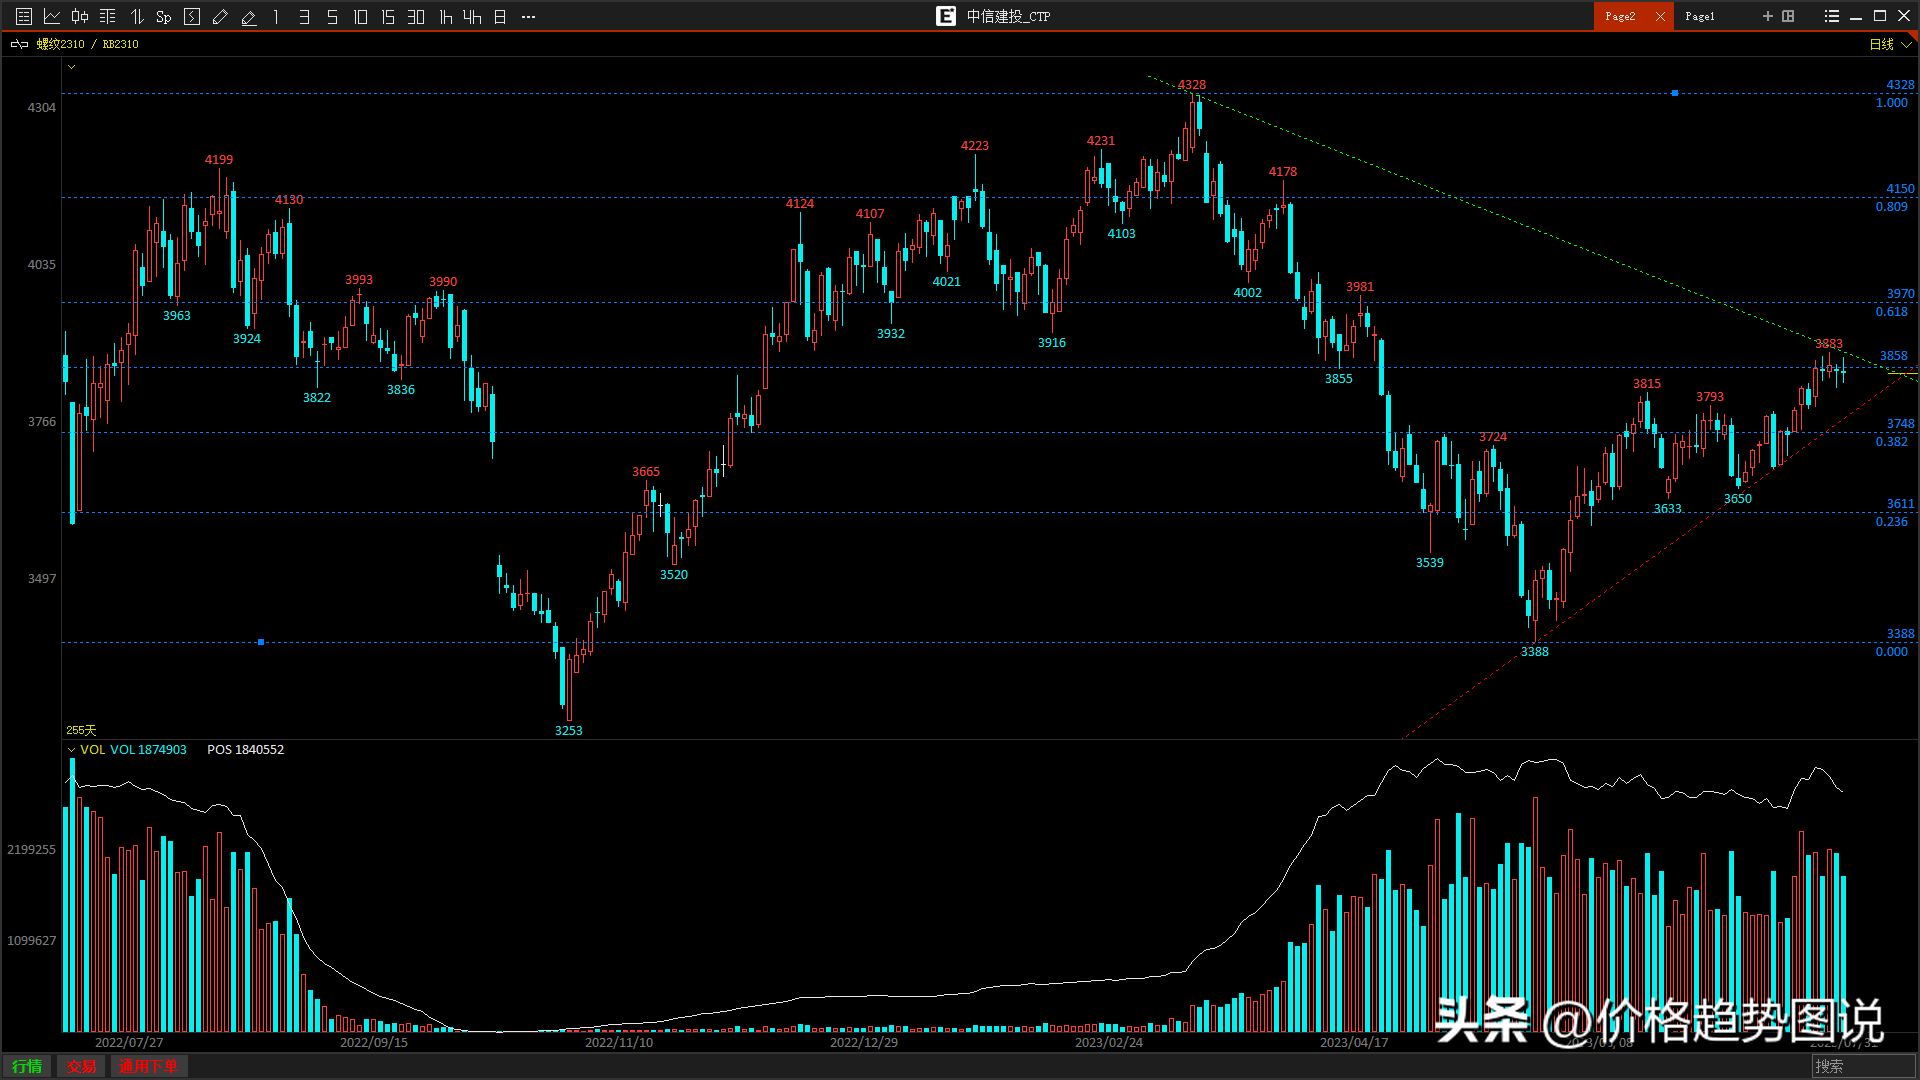The image size is (1920, 1080).
Task: Select the candlestick chart icon
Action: point(80,17)
